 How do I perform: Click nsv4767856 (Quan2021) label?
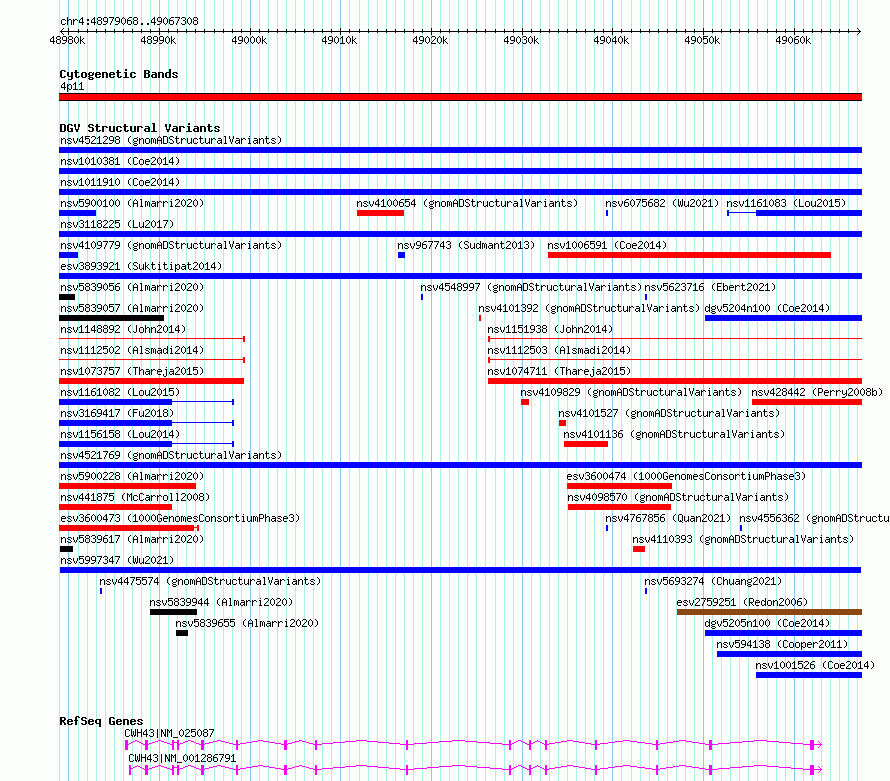click(668, 518)
